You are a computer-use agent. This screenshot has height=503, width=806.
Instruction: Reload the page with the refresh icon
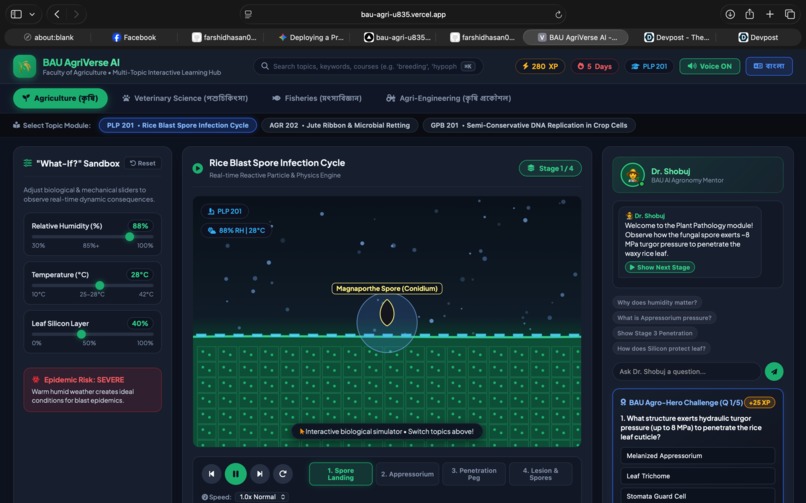click(x=558, y=14)
